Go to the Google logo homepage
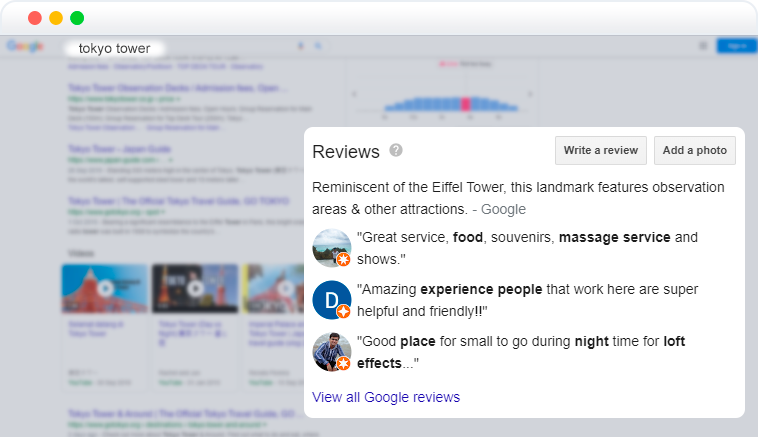 click(25, 46)
